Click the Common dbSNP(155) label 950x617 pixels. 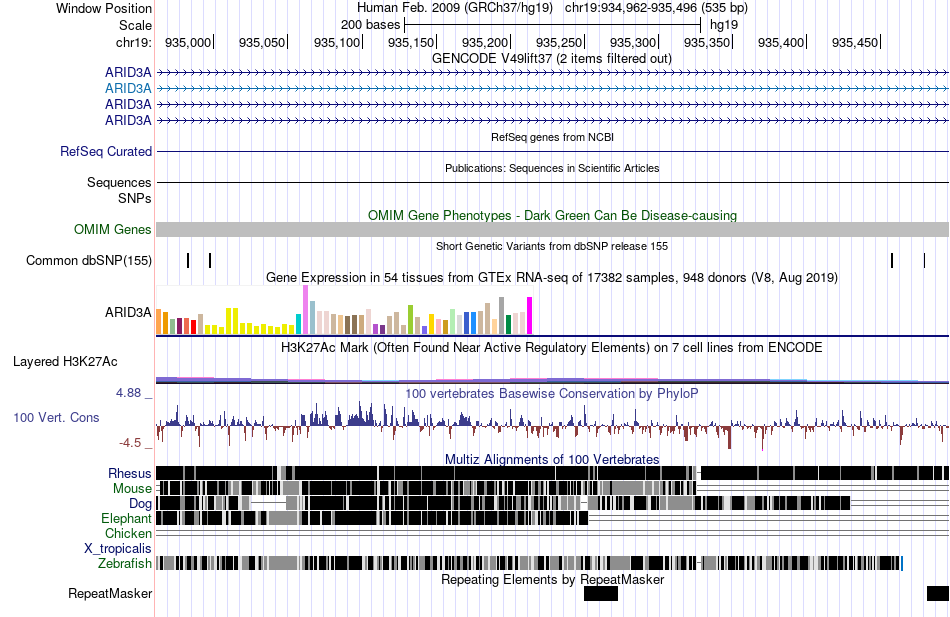[89, 261]
